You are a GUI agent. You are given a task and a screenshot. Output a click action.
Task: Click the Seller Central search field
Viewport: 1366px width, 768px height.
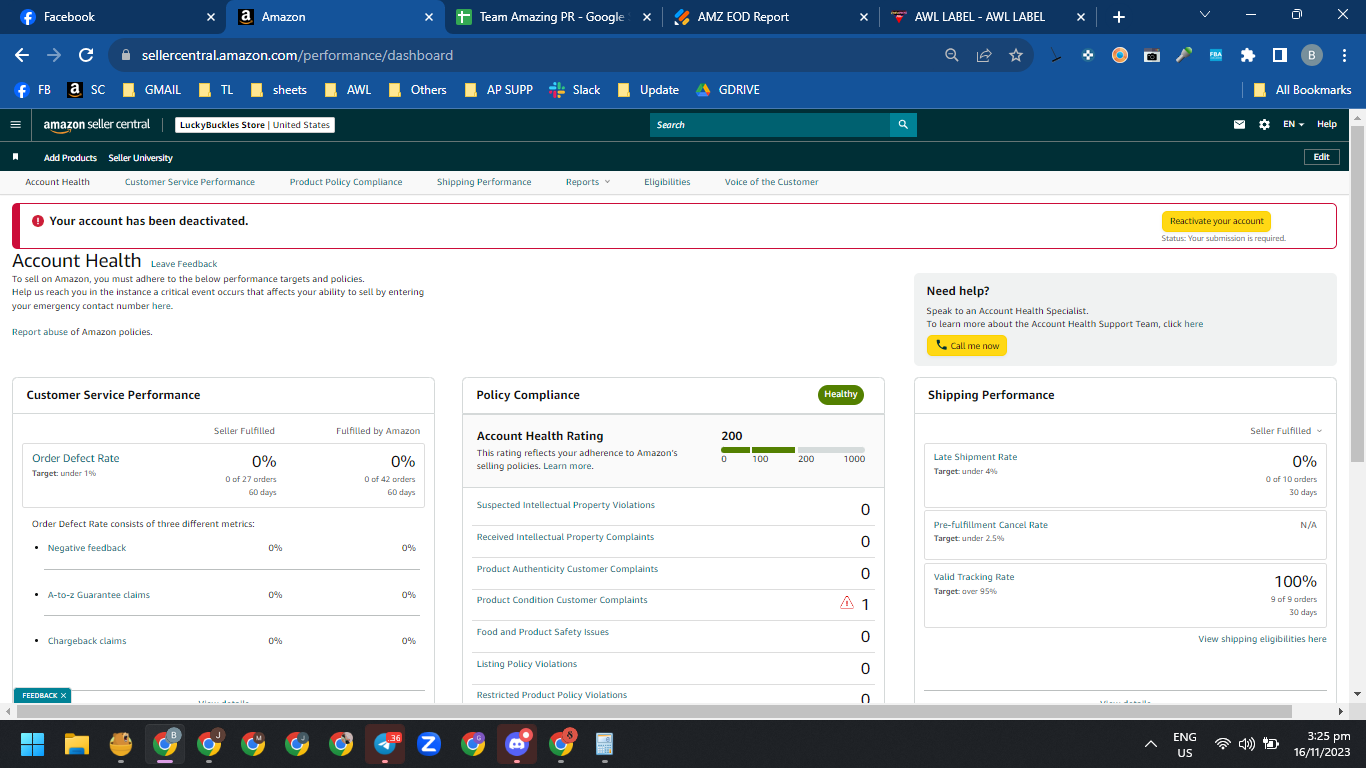click(770, 125)
